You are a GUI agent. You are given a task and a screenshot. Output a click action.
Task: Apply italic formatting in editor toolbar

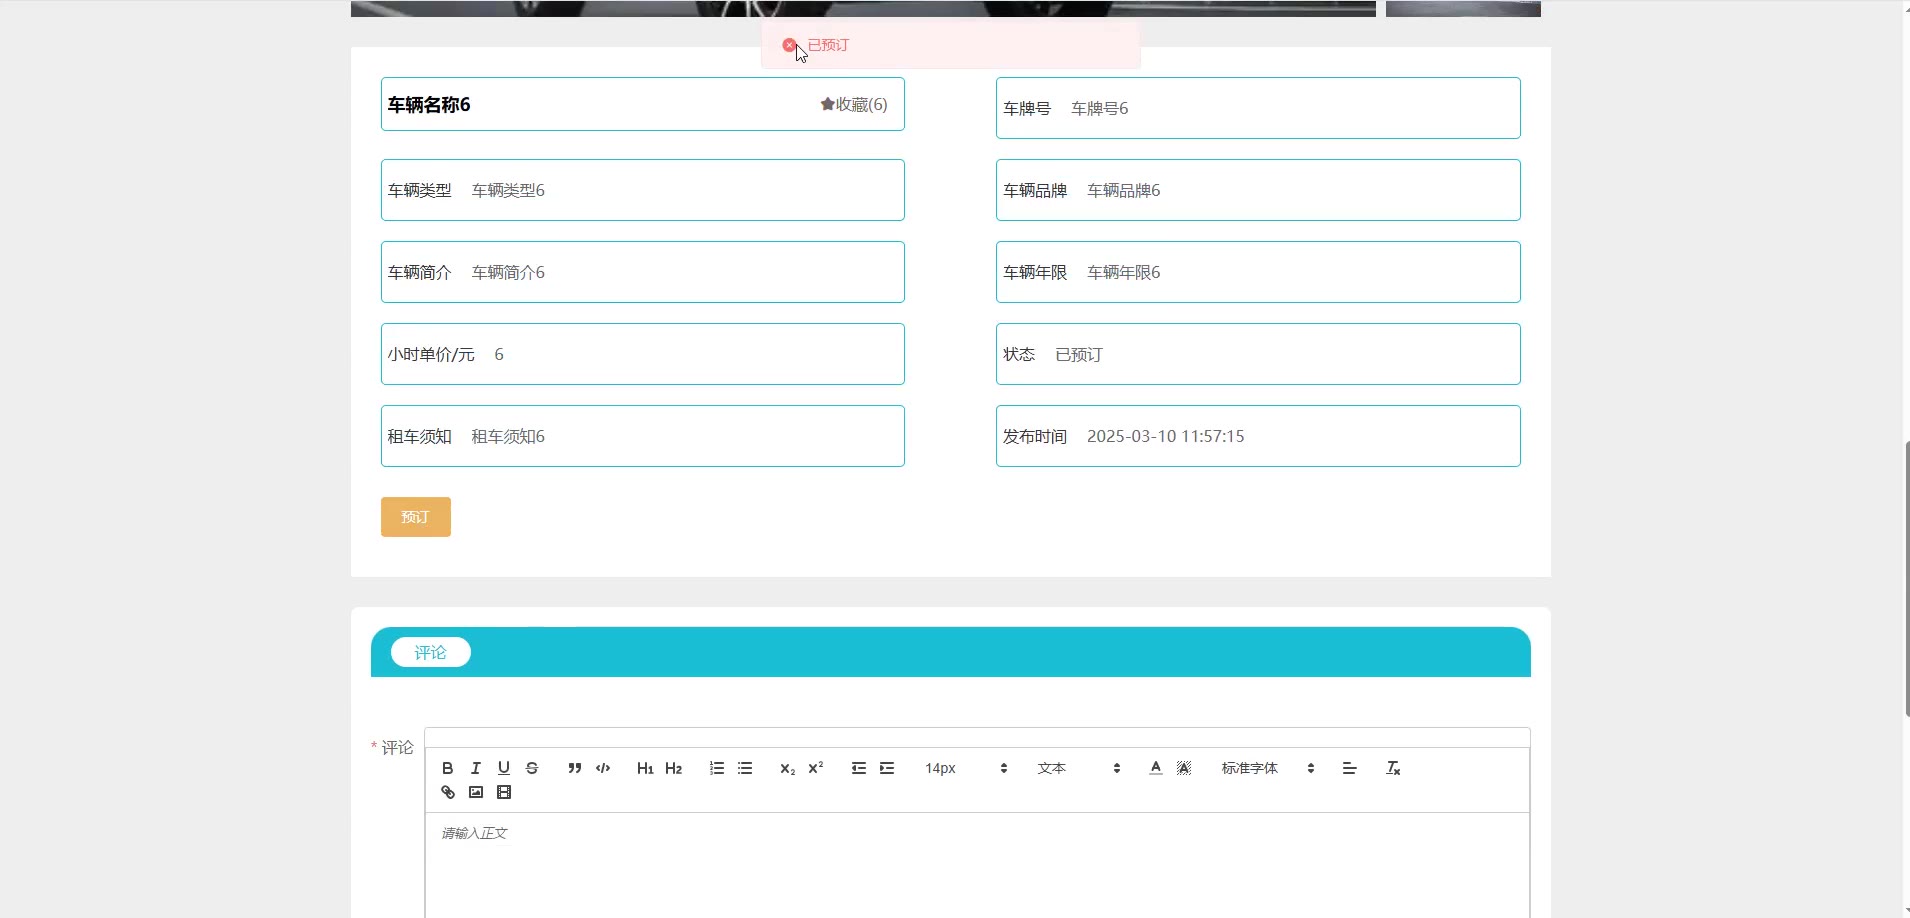click(x=476, y=768)
